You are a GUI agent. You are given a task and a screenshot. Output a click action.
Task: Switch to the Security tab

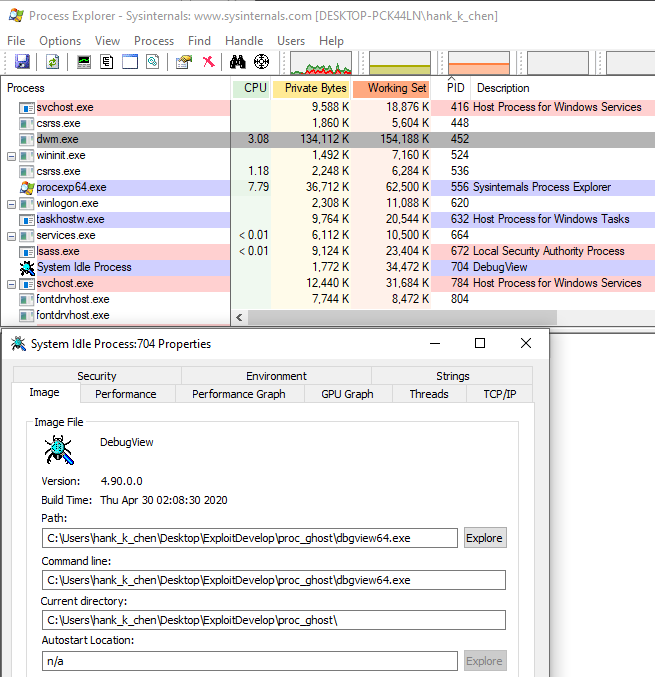(97, 376)
